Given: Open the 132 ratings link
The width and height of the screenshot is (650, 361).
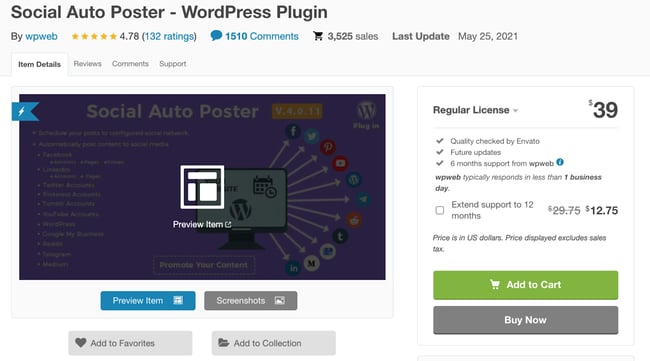Looking at the screenshot, I should coord(169,36).
